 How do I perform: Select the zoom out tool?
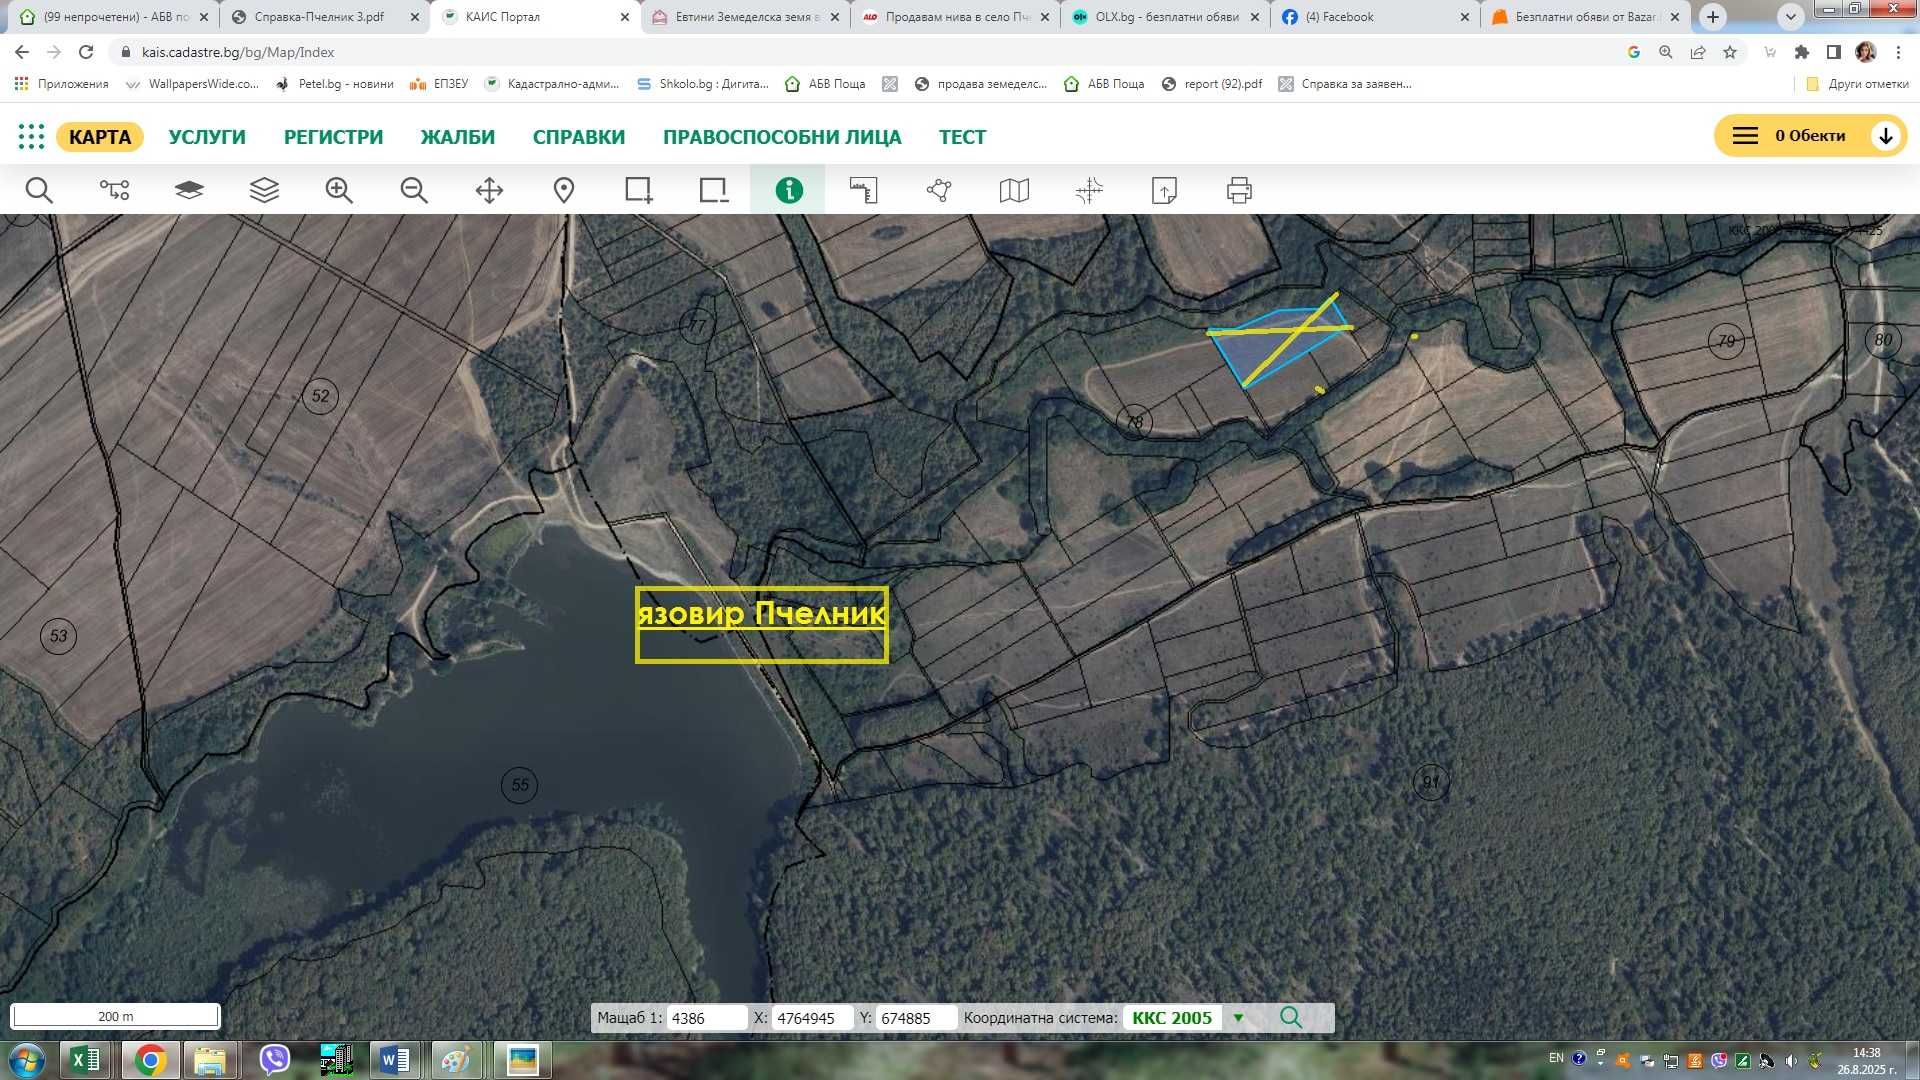pyautogui.click(x=414, y=190)
